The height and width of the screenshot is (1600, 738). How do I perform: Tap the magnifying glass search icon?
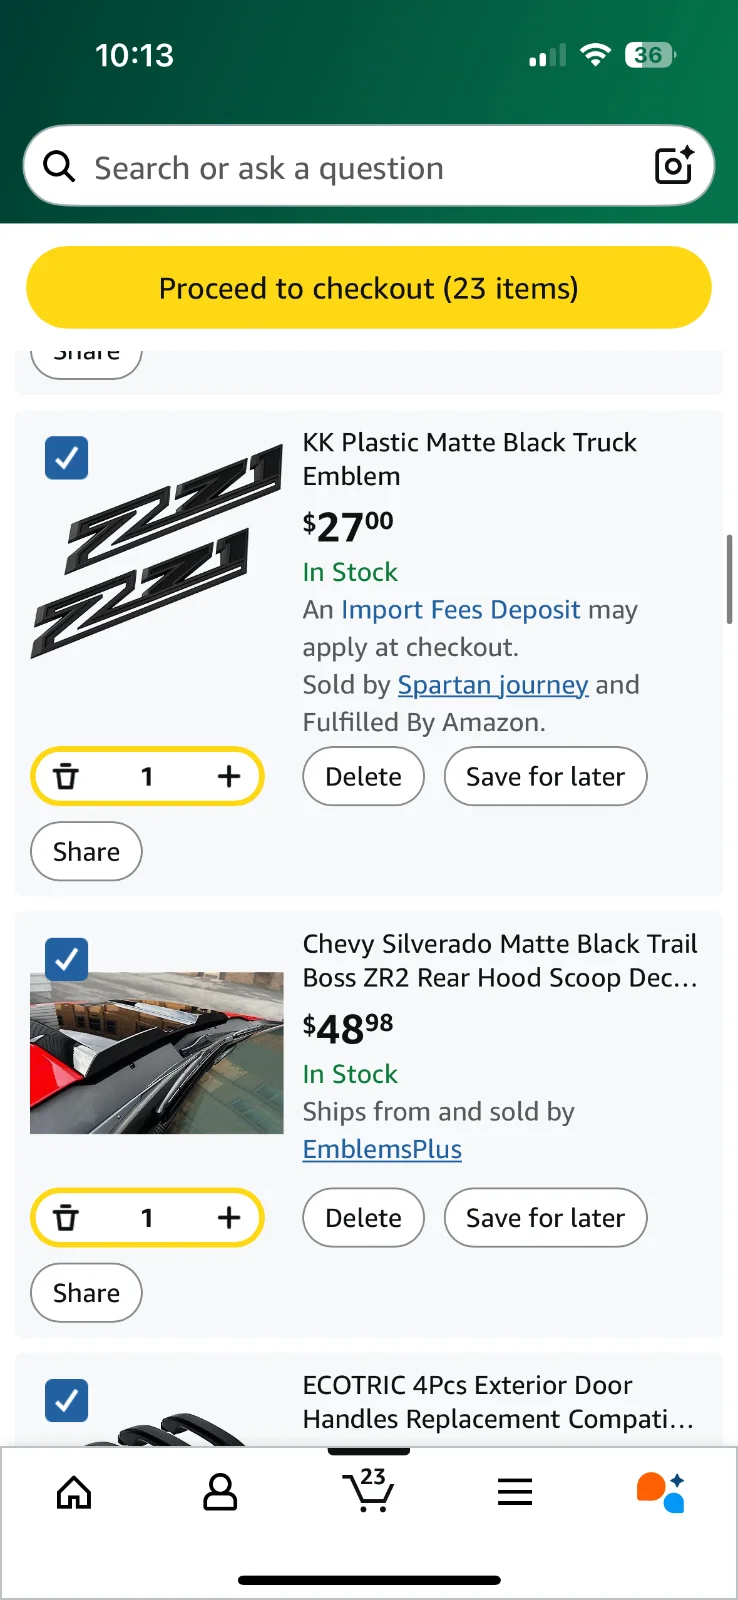[60, 167]
